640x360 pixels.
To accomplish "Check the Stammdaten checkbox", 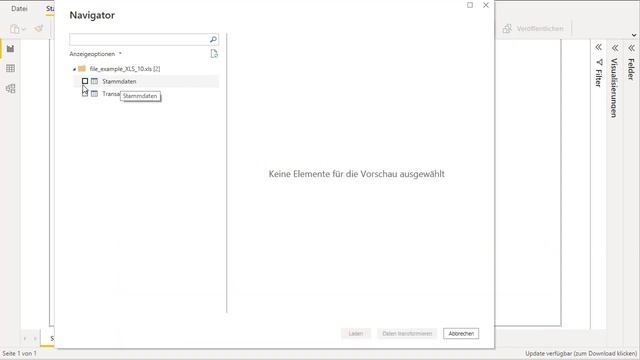I will coord(85,81).
